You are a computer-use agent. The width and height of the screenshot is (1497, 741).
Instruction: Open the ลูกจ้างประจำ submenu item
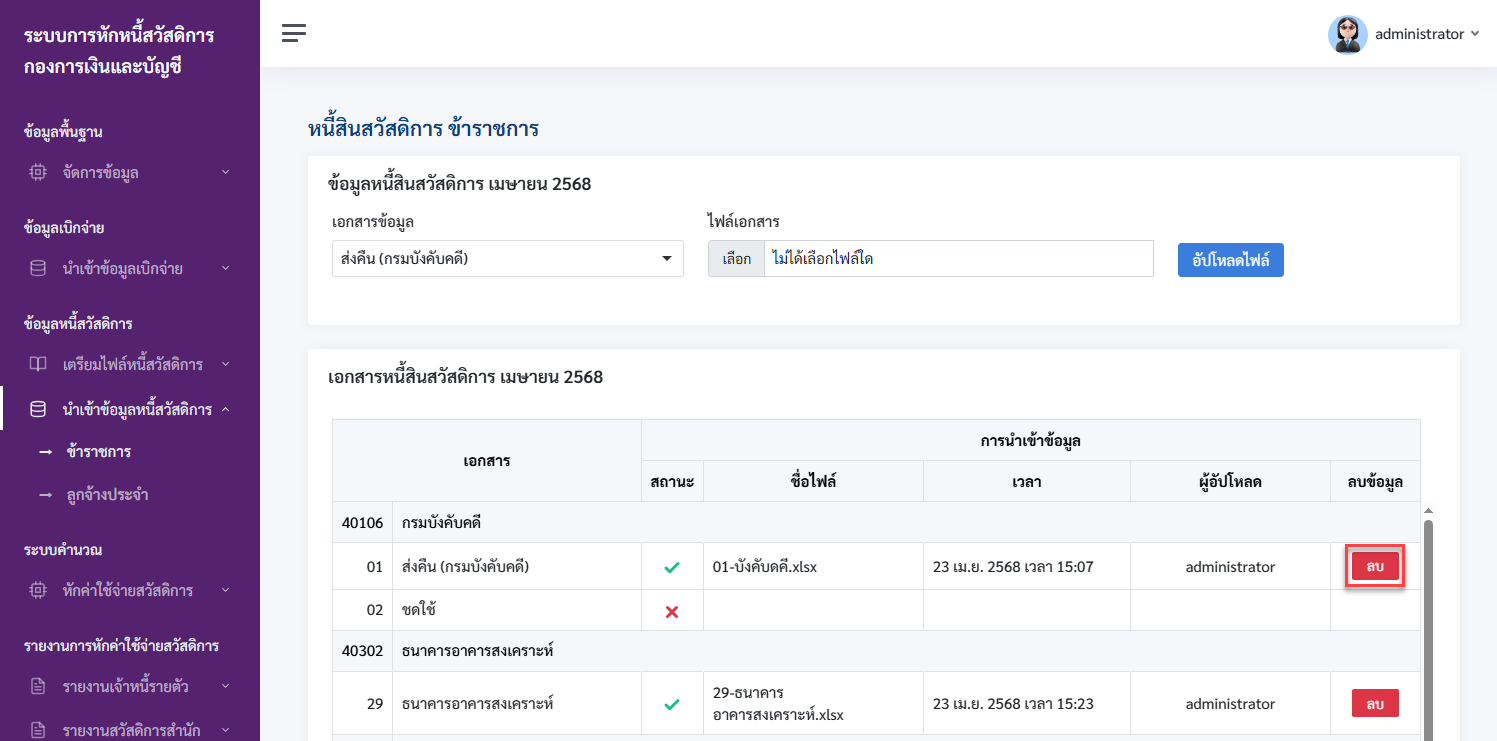coord(107,495)
